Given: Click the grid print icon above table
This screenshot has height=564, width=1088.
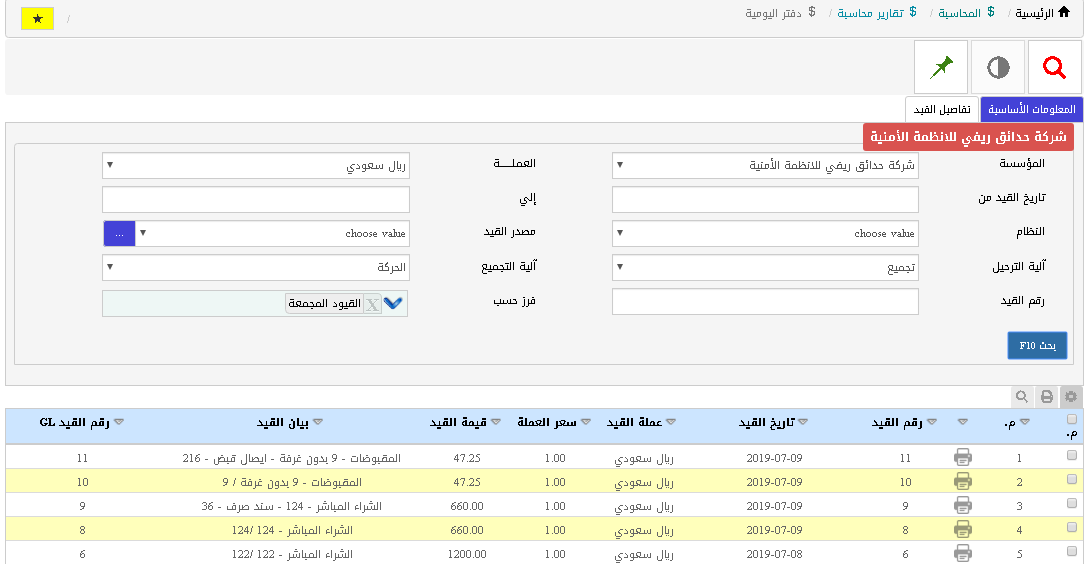Looking at the screenshot, I should [x=1046, y=397].
